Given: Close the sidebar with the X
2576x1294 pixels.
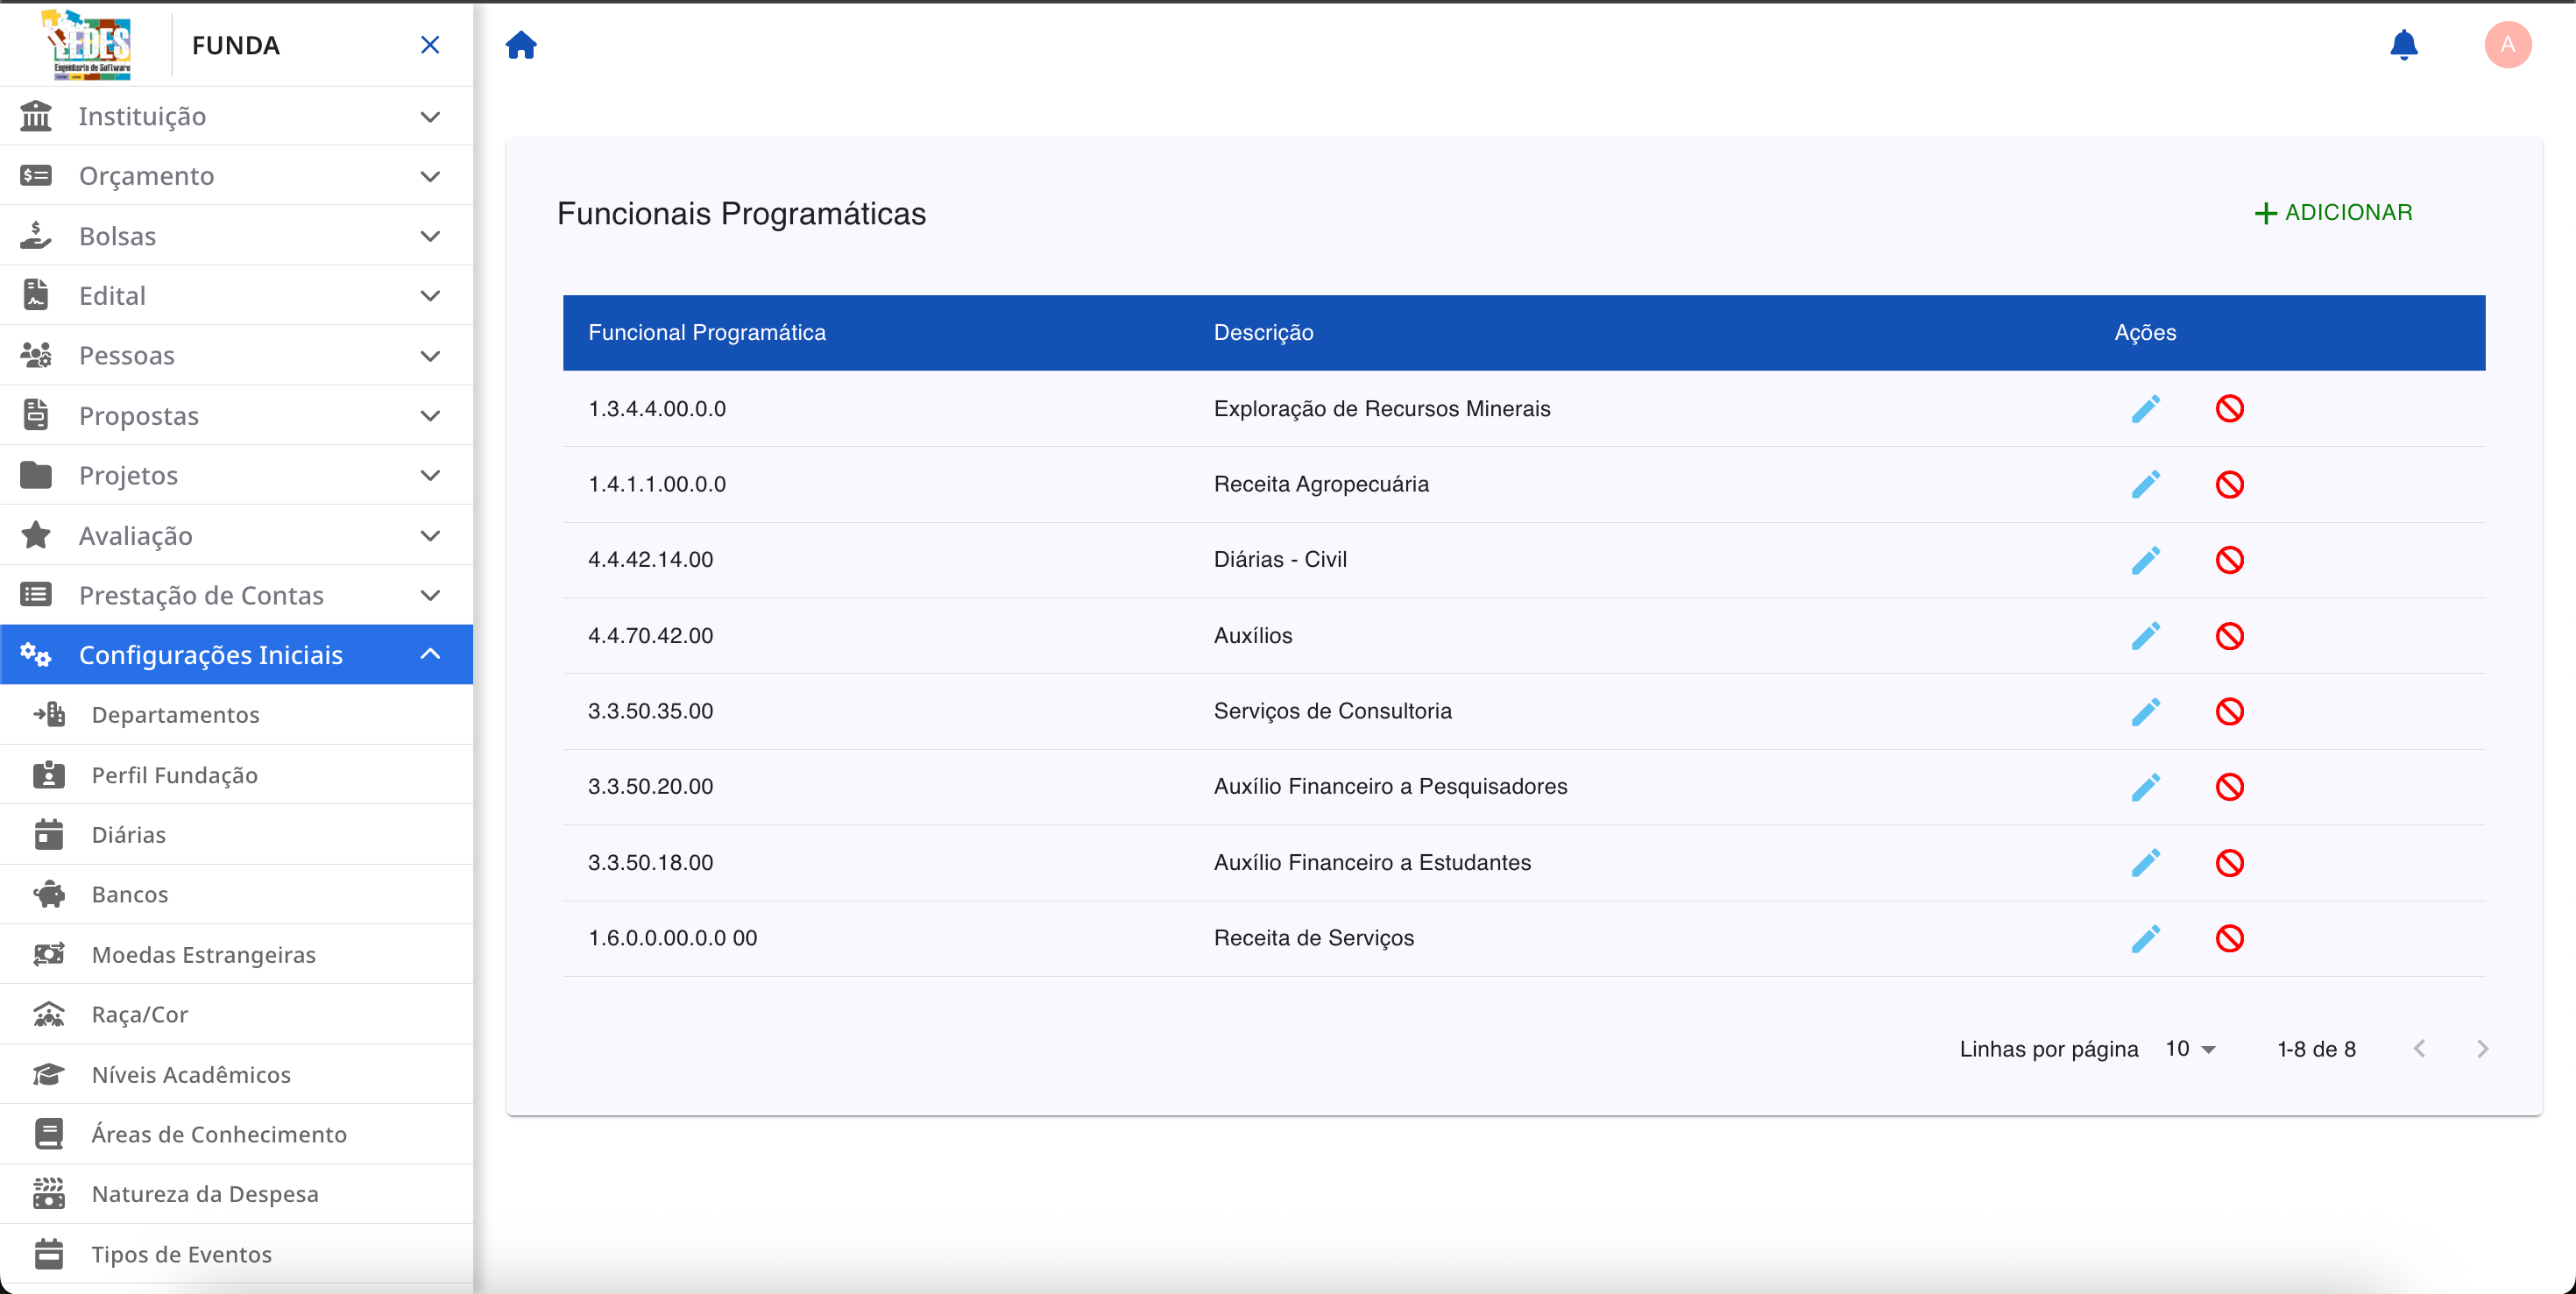Looking at the screenshot, I should click(430, 45).
